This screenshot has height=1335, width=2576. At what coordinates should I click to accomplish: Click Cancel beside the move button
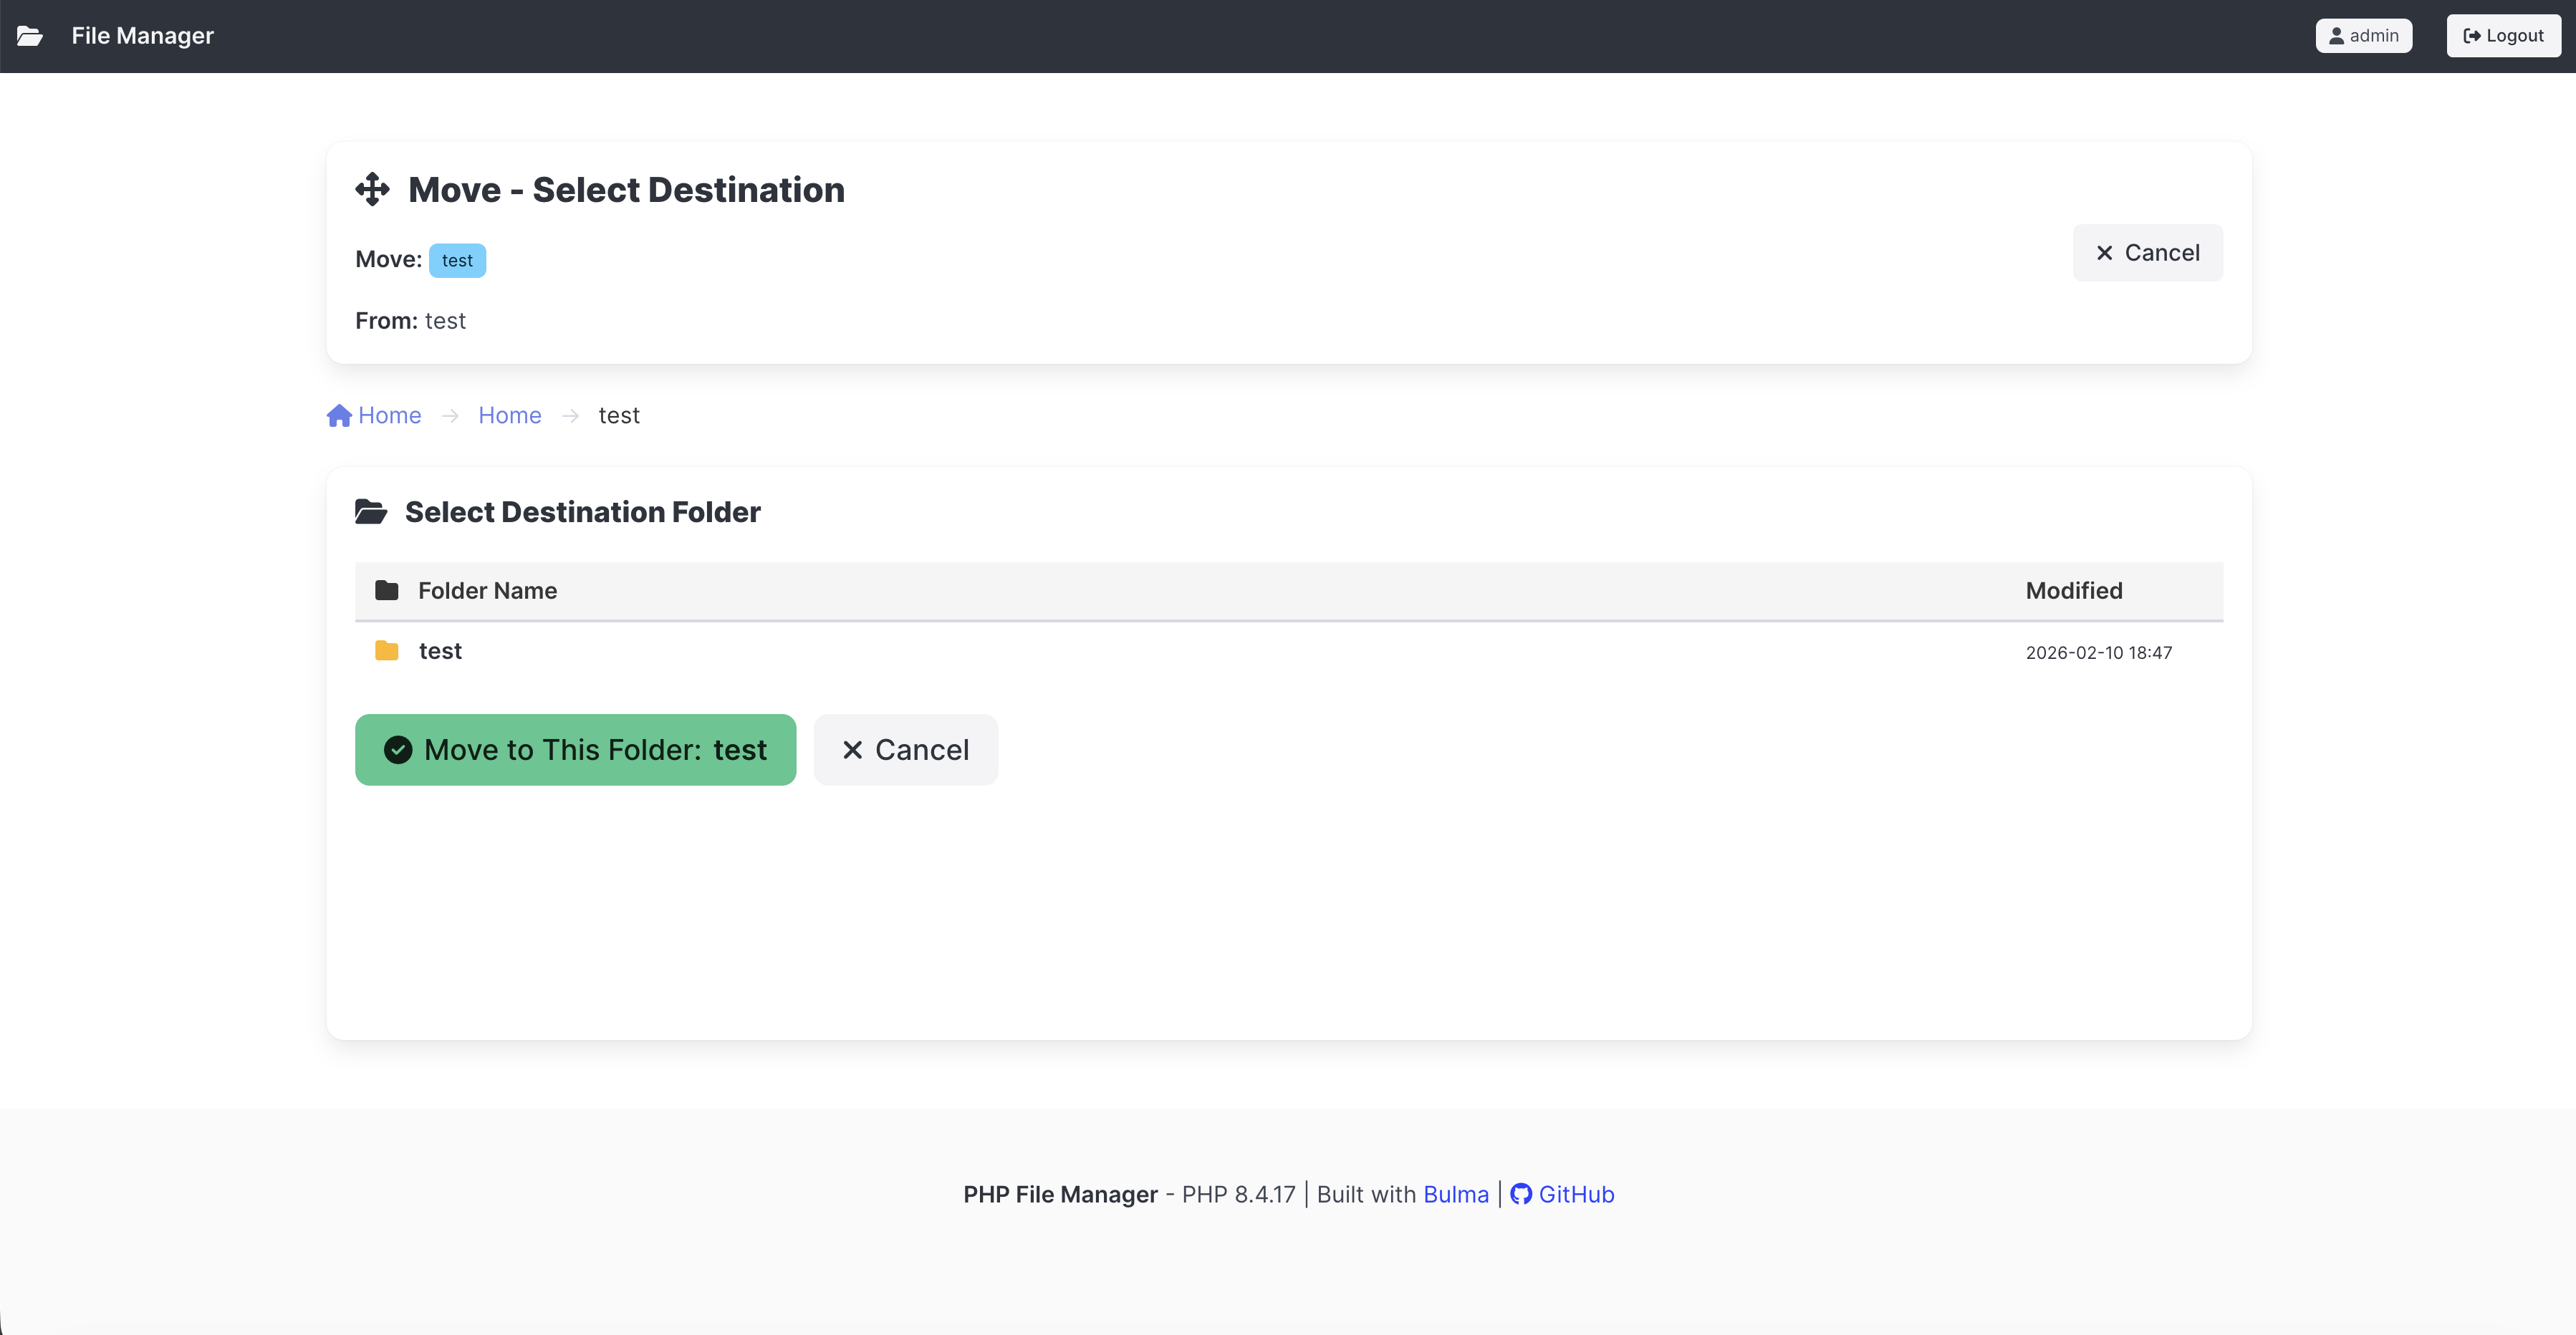(905, 750)
